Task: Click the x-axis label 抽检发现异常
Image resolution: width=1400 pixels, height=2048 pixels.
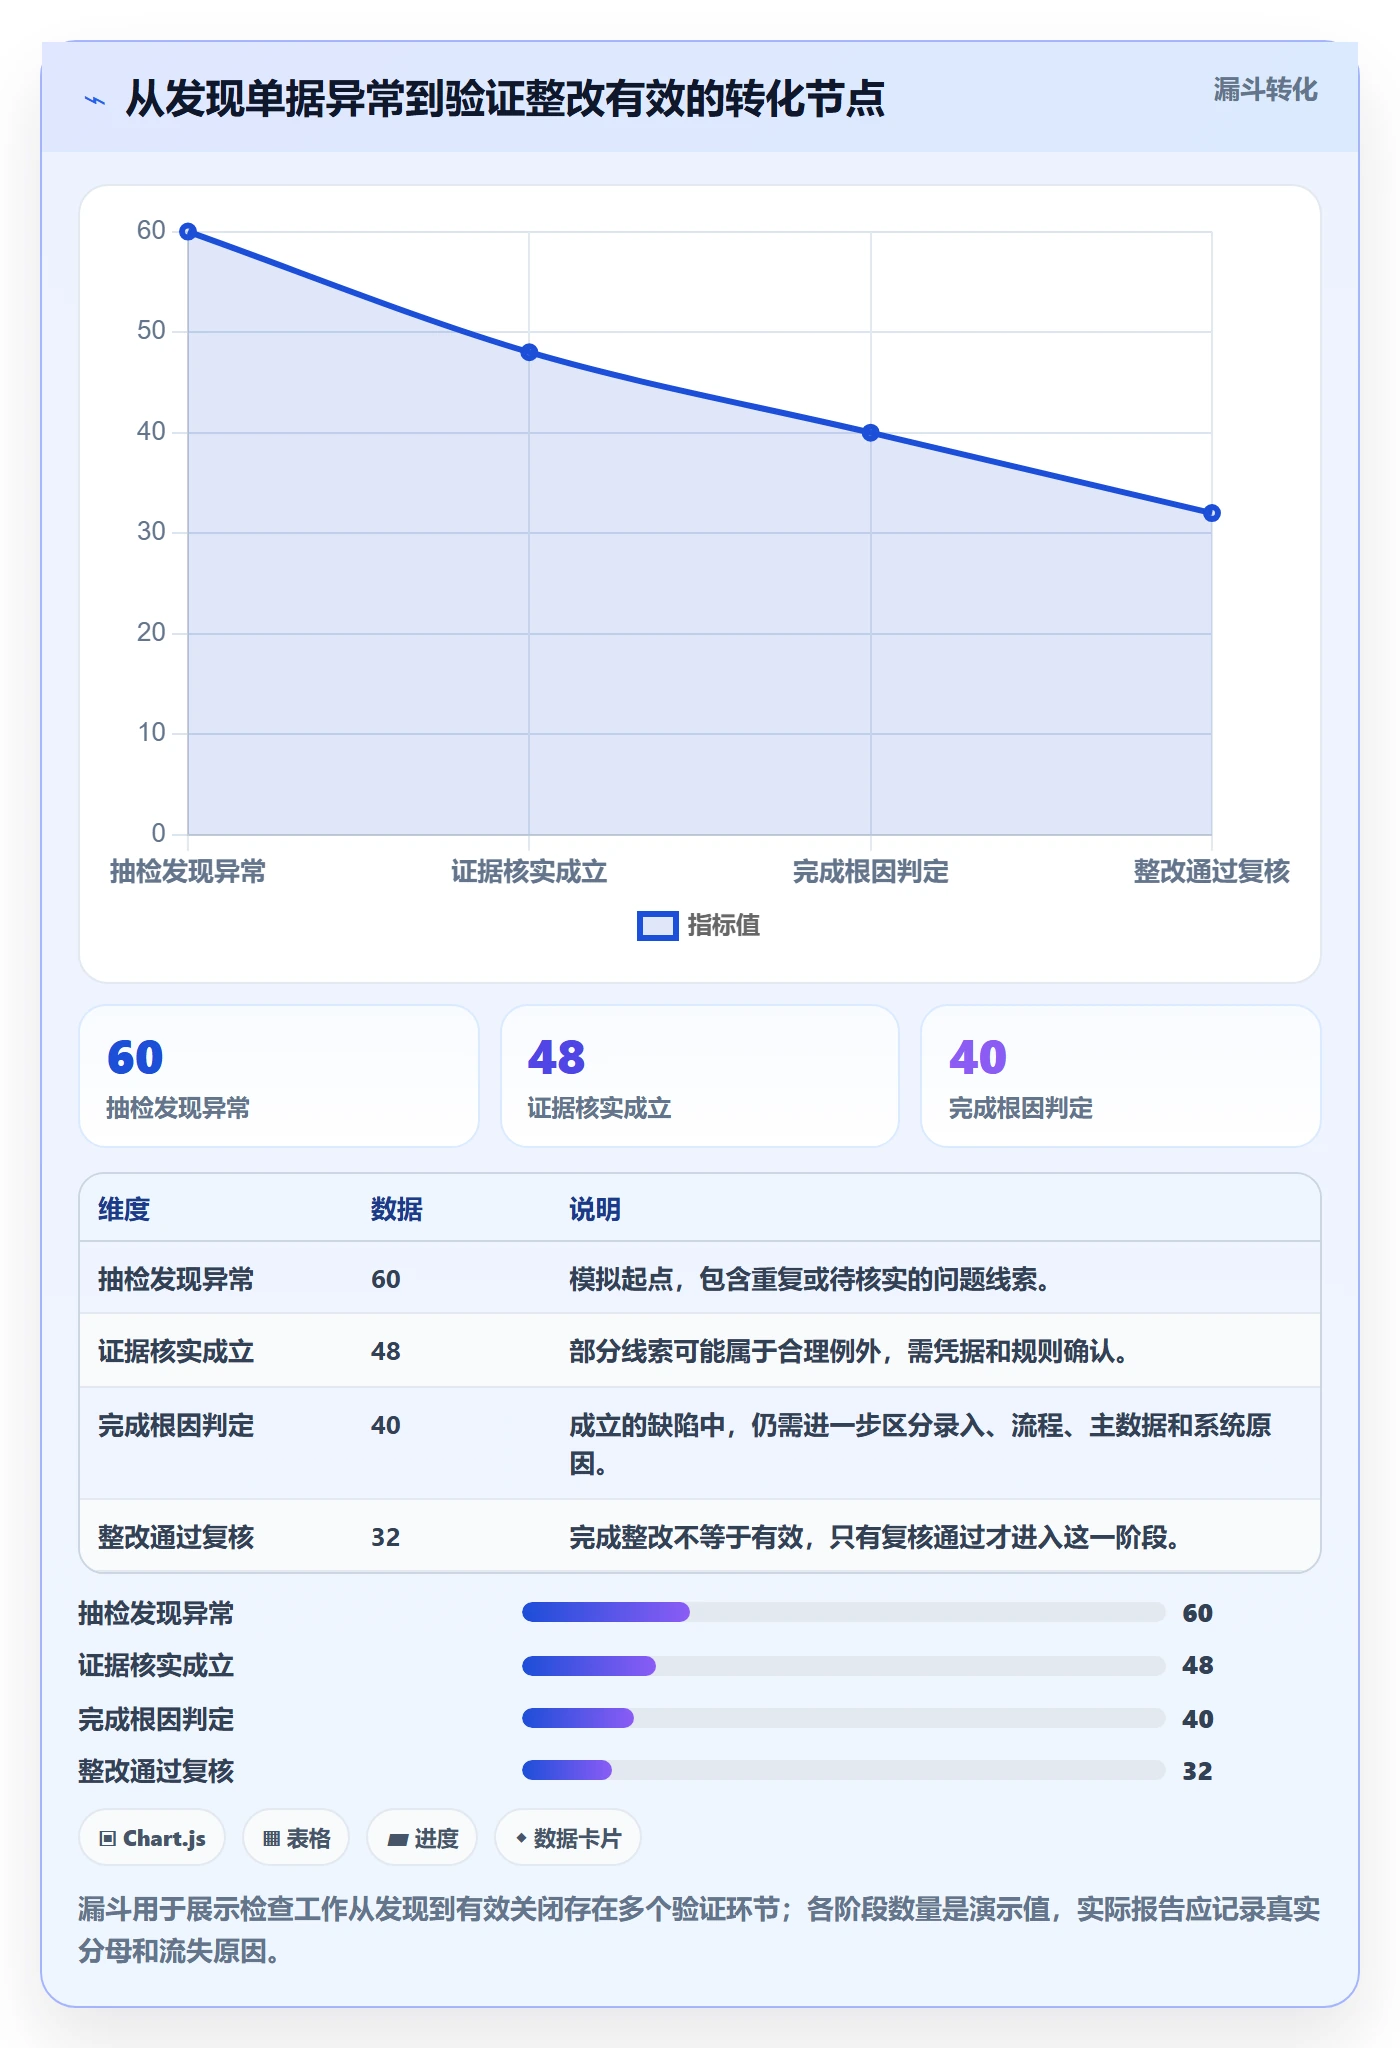Action: point(188,872)
